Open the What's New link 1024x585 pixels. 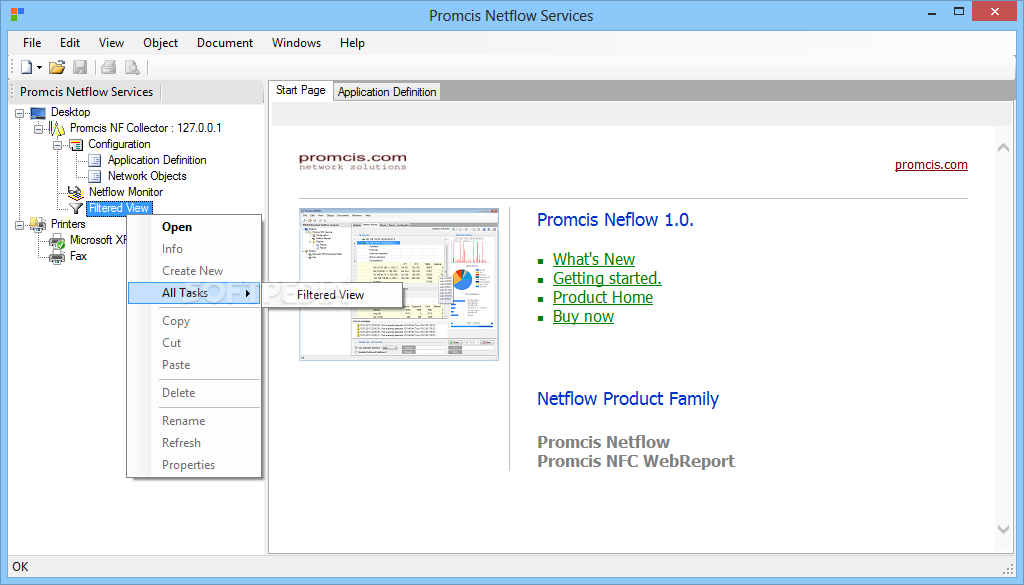tap(594, 259)
